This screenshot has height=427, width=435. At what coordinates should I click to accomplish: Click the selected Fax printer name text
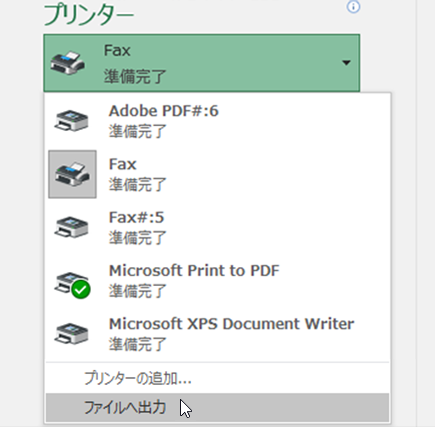pyautogui.click(x=117, y=51)
